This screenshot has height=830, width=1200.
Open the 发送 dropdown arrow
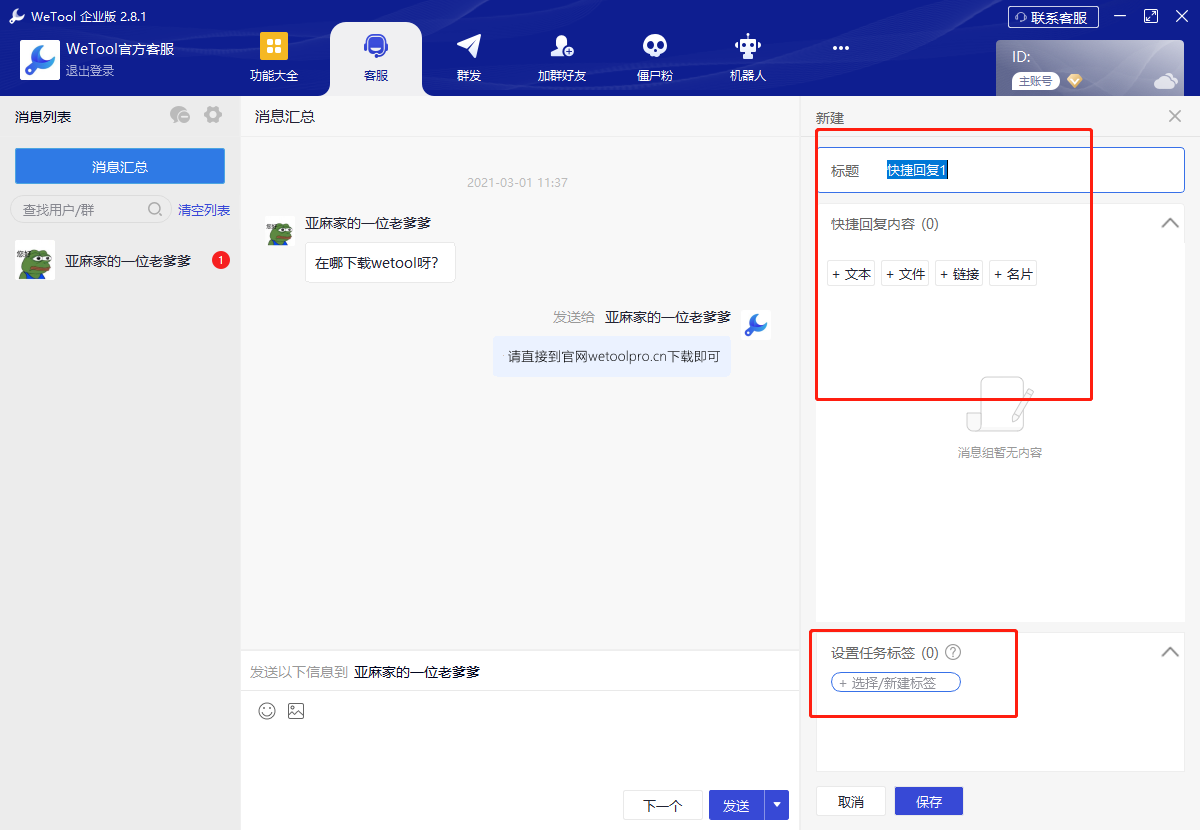click(x=777, y=805)
